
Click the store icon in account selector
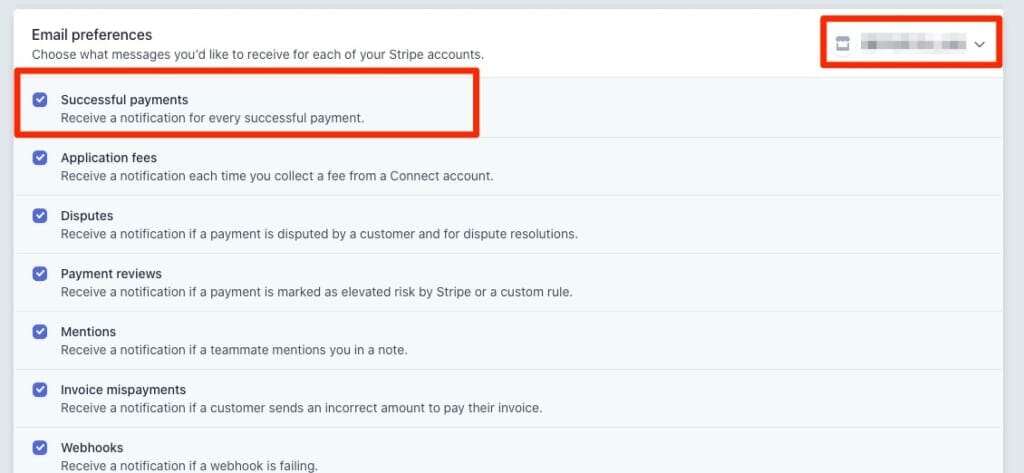click(x=842, y=44)
